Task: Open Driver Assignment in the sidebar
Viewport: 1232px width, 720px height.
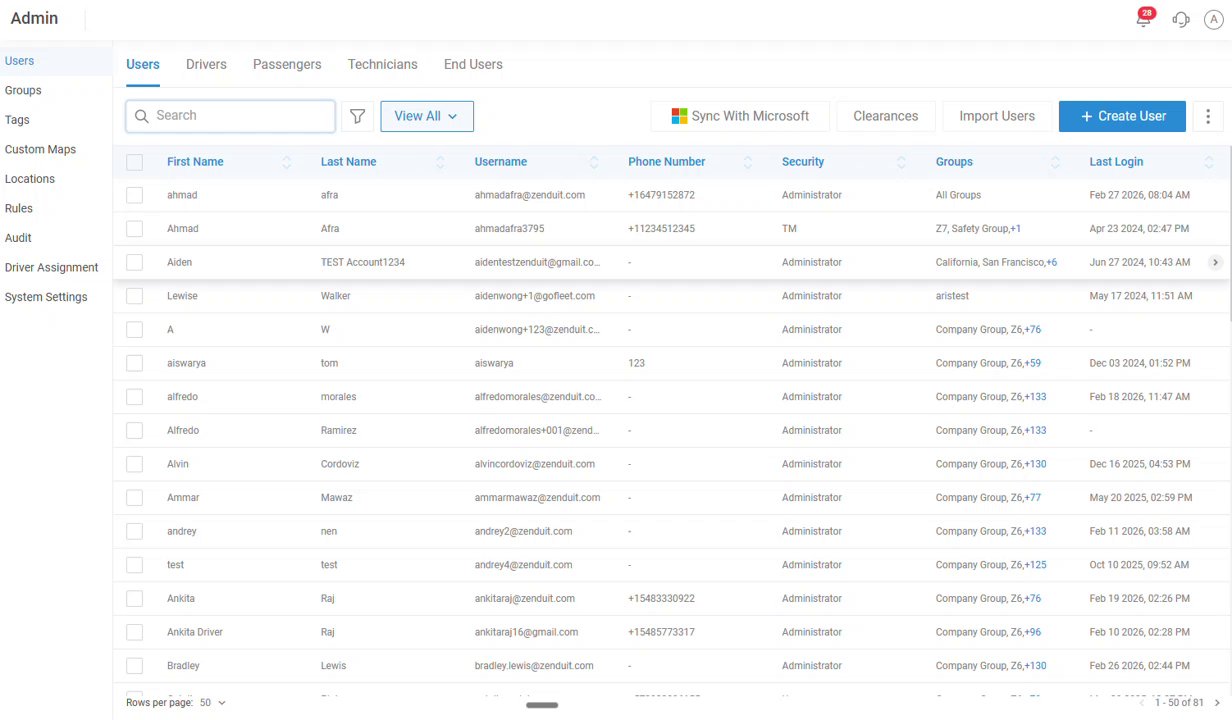Action: [x=51, y=267]
